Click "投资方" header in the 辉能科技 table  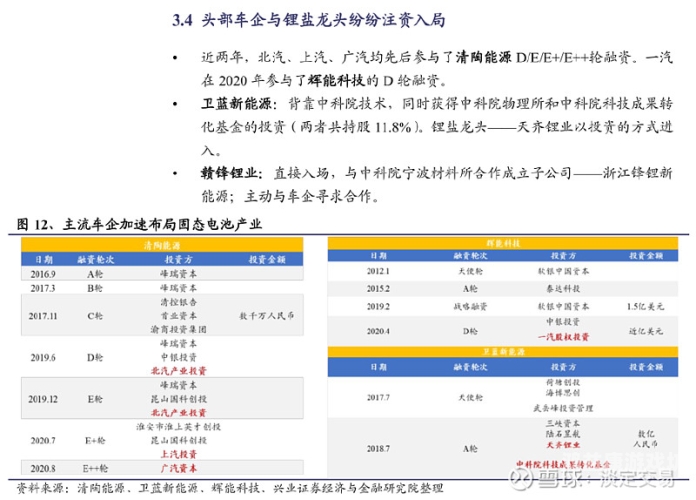coord(563,256)
